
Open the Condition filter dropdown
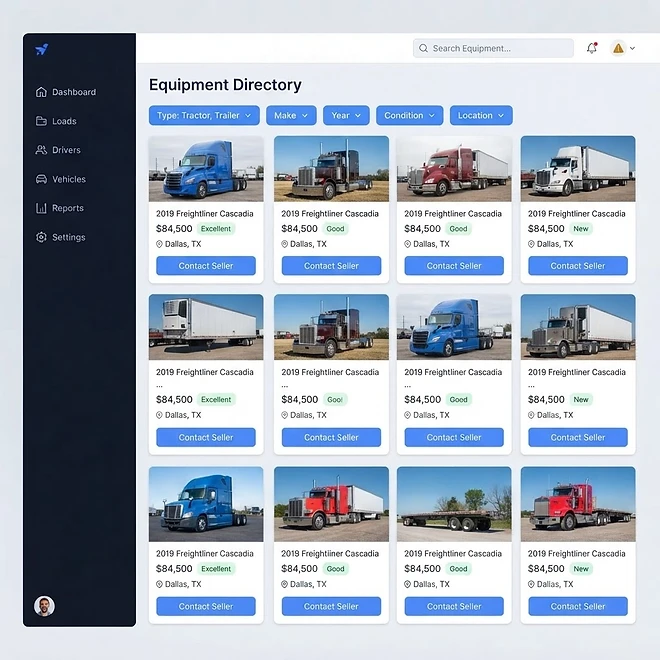click(x=410, y=115)
